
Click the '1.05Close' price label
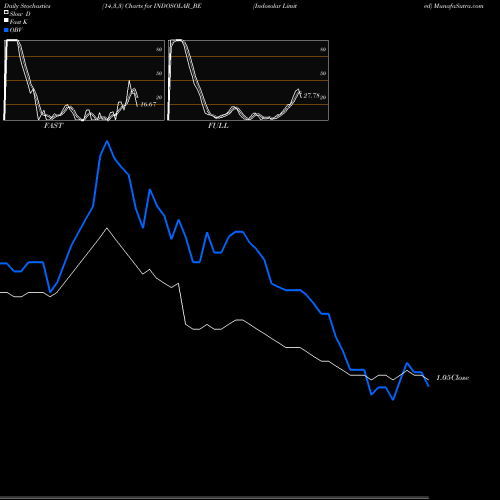(x=453, y=378)
